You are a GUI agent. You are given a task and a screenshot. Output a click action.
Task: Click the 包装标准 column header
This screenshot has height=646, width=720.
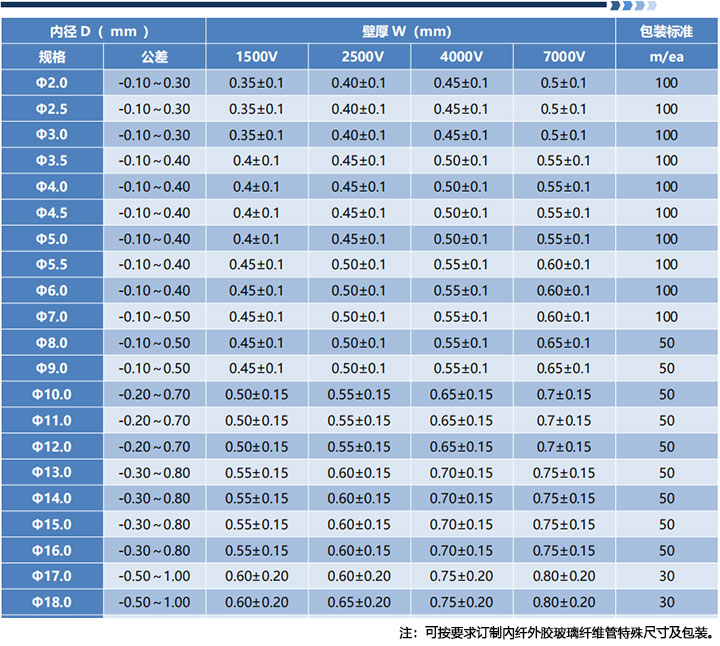point(666,31)
